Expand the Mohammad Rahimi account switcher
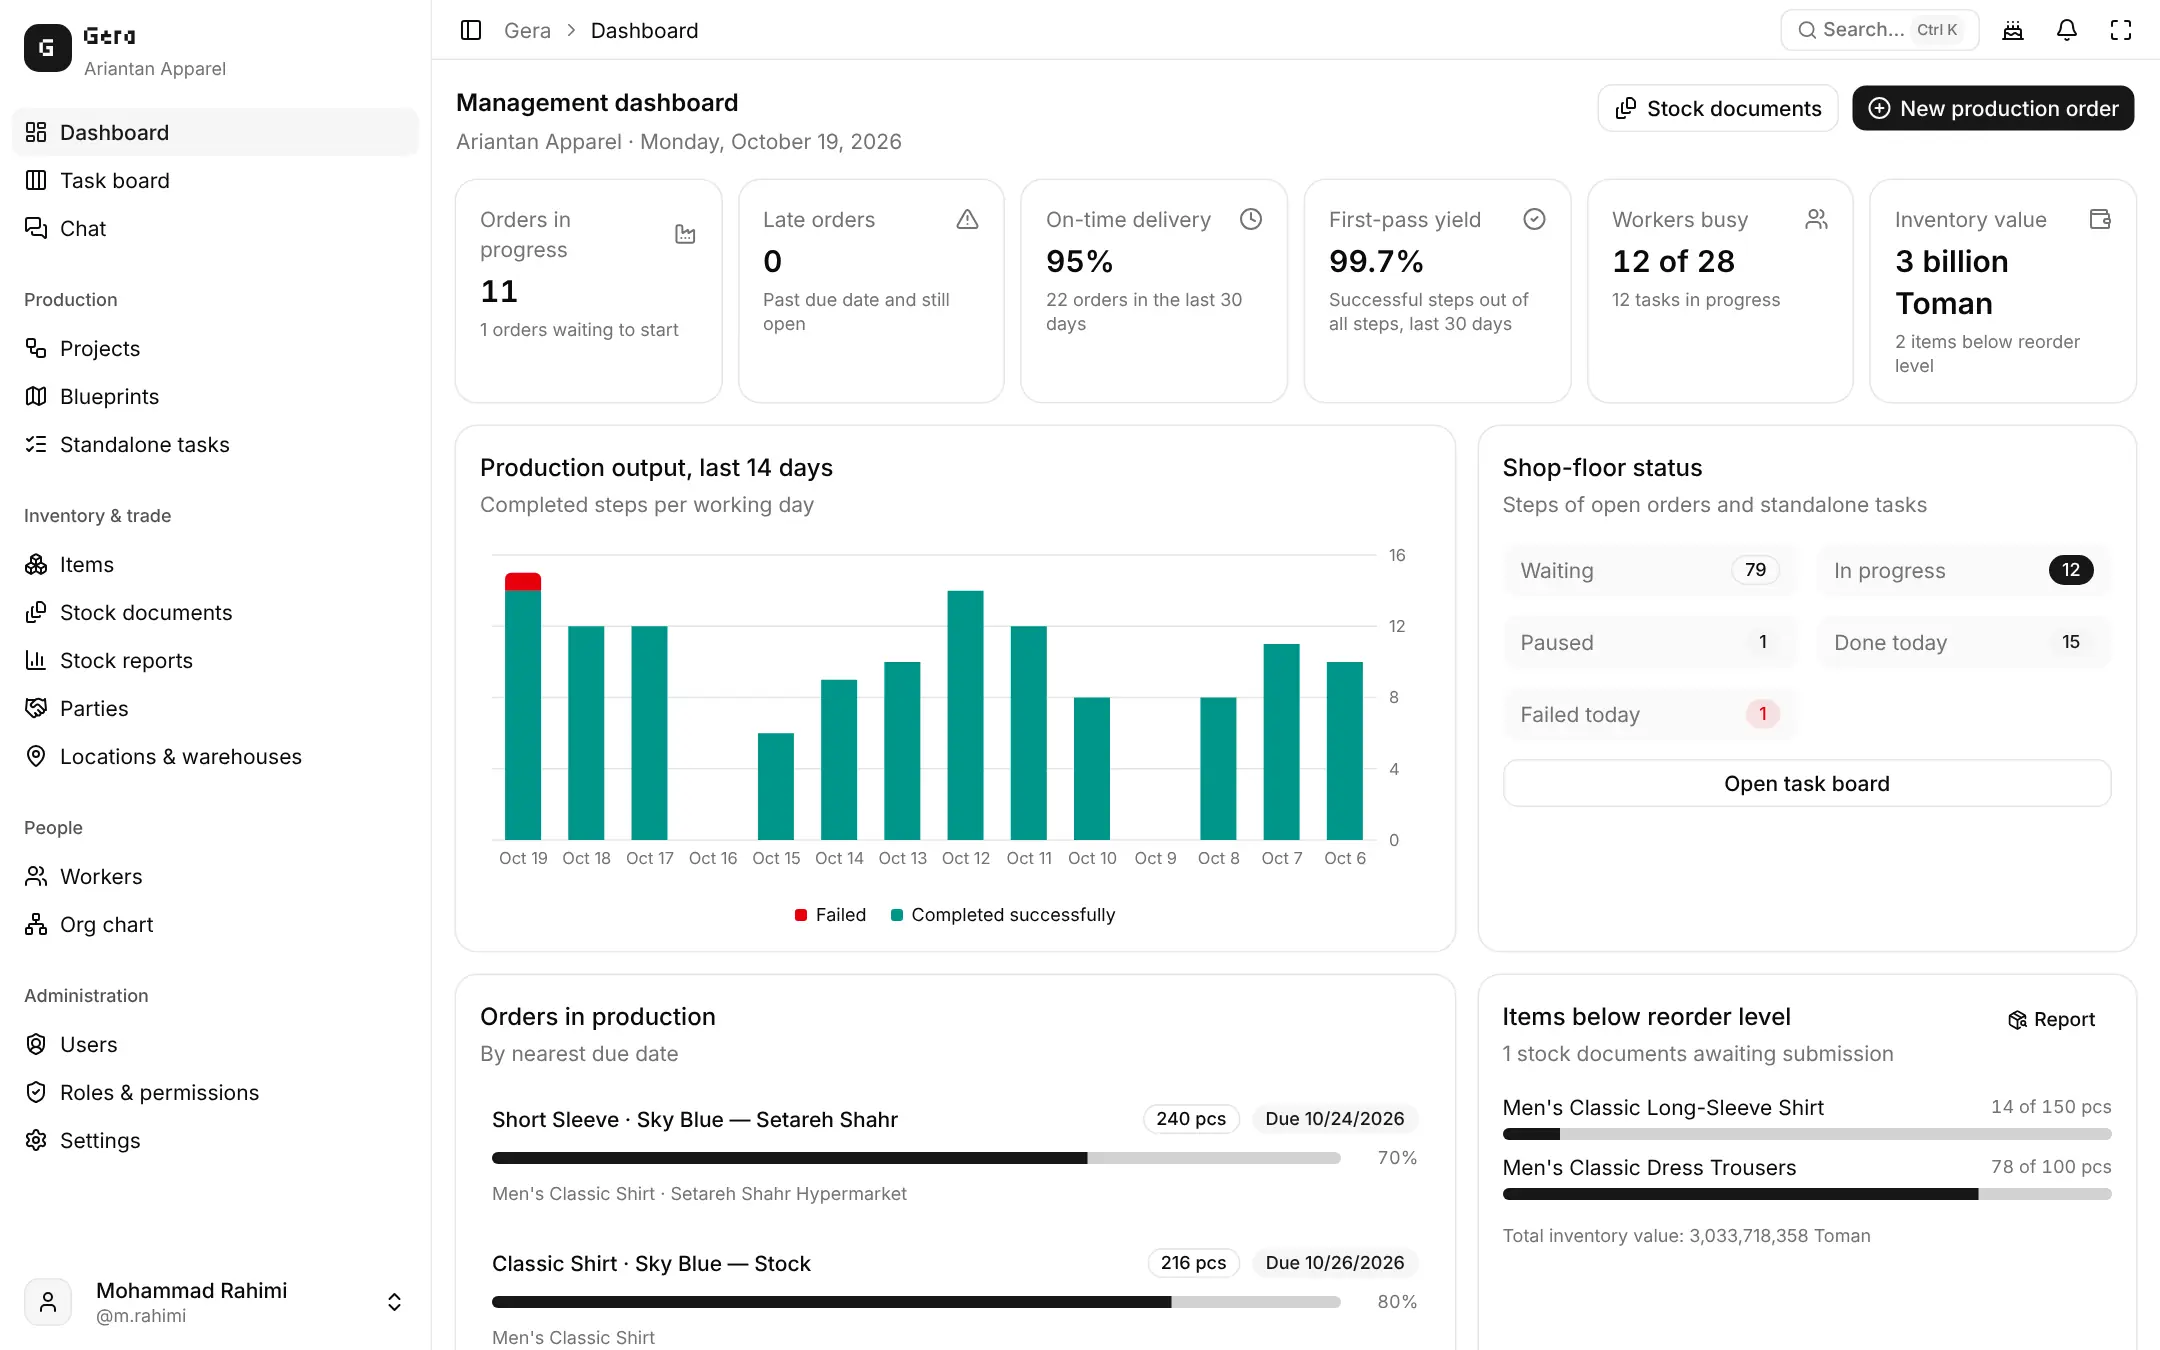The height and width of the screenshot is (1350, 2160). 394,1302
